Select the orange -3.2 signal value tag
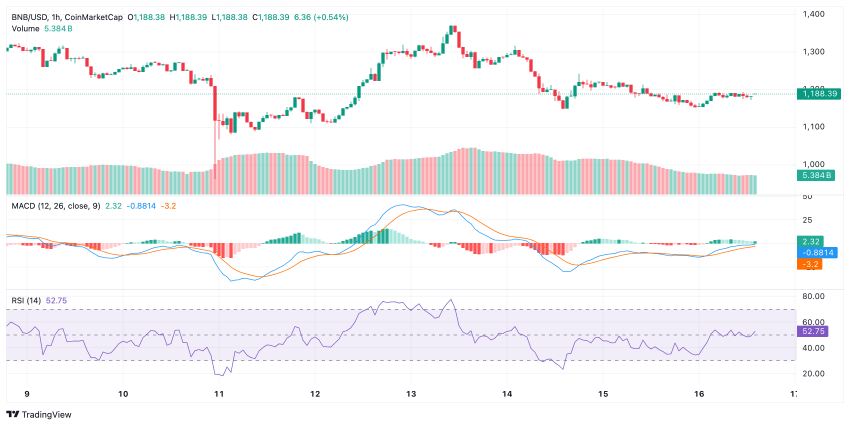850x426 pixels. [812, 265]
